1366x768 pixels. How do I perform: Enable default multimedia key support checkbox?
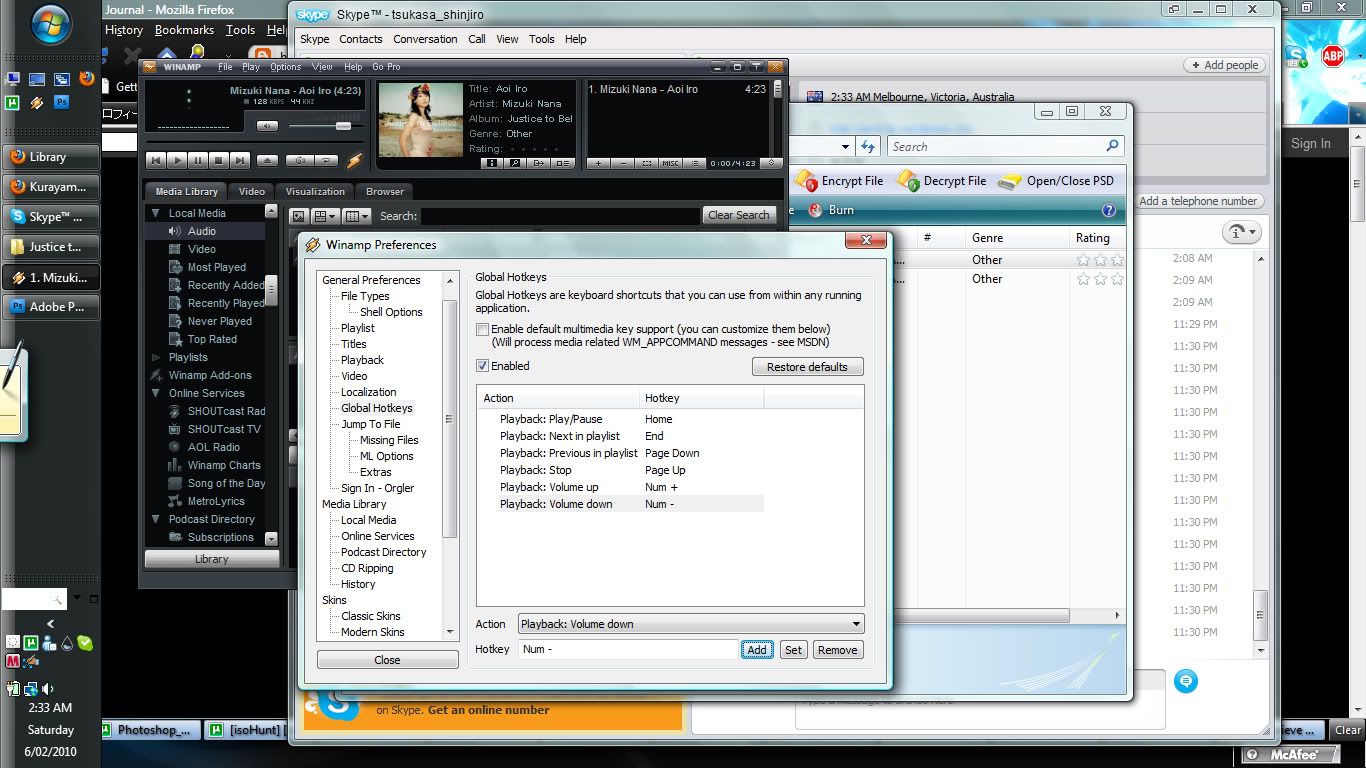tap(483, 329)
